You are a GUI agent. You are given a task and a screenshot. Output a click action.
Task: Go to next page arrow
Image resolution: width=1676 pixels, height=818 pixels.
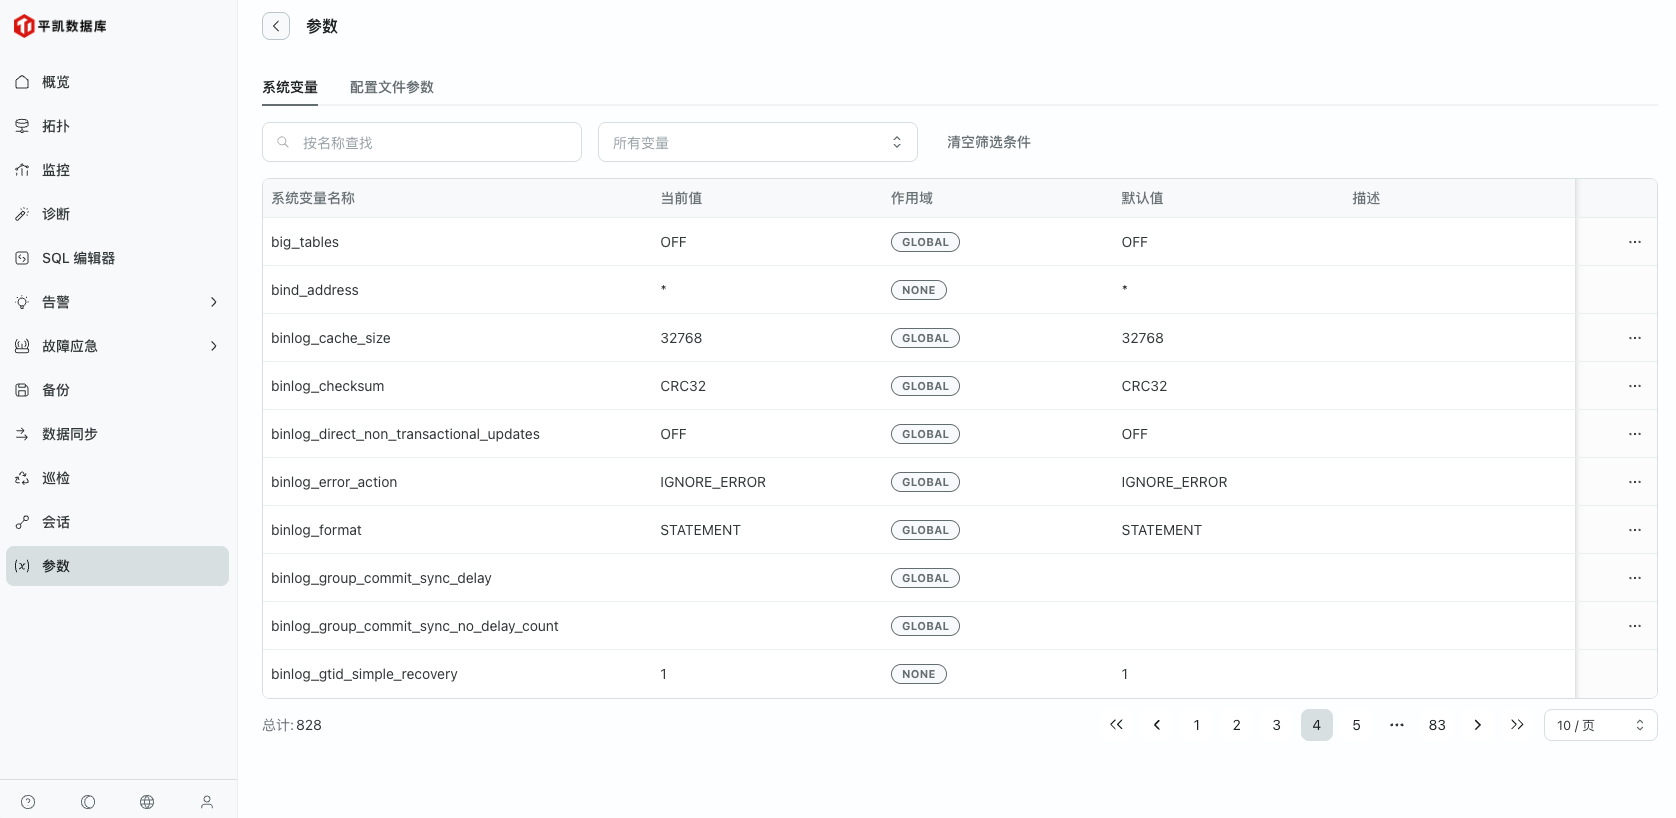(x=1477, y=725)
